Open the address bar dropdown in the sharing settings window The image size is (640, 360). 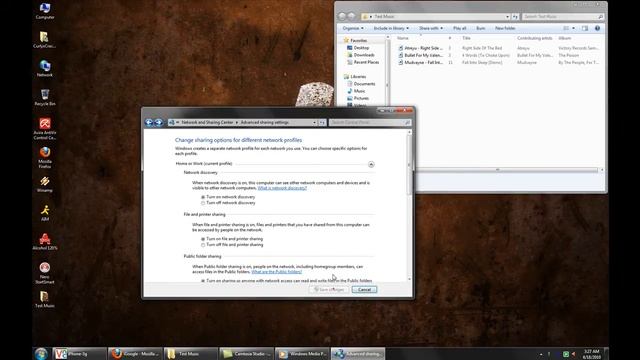(x=314, y=122)
